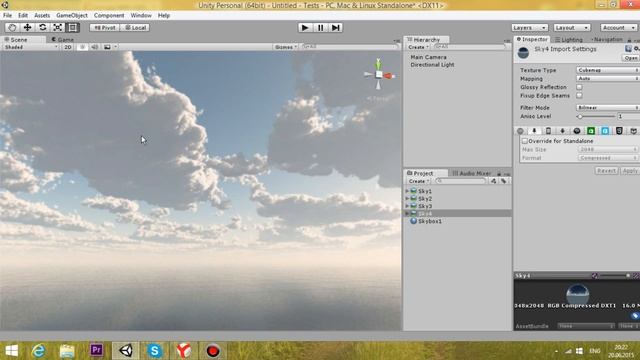Select the Rotate tool
This screenshot has height=360, width=640.
click(x=42, y=28)
